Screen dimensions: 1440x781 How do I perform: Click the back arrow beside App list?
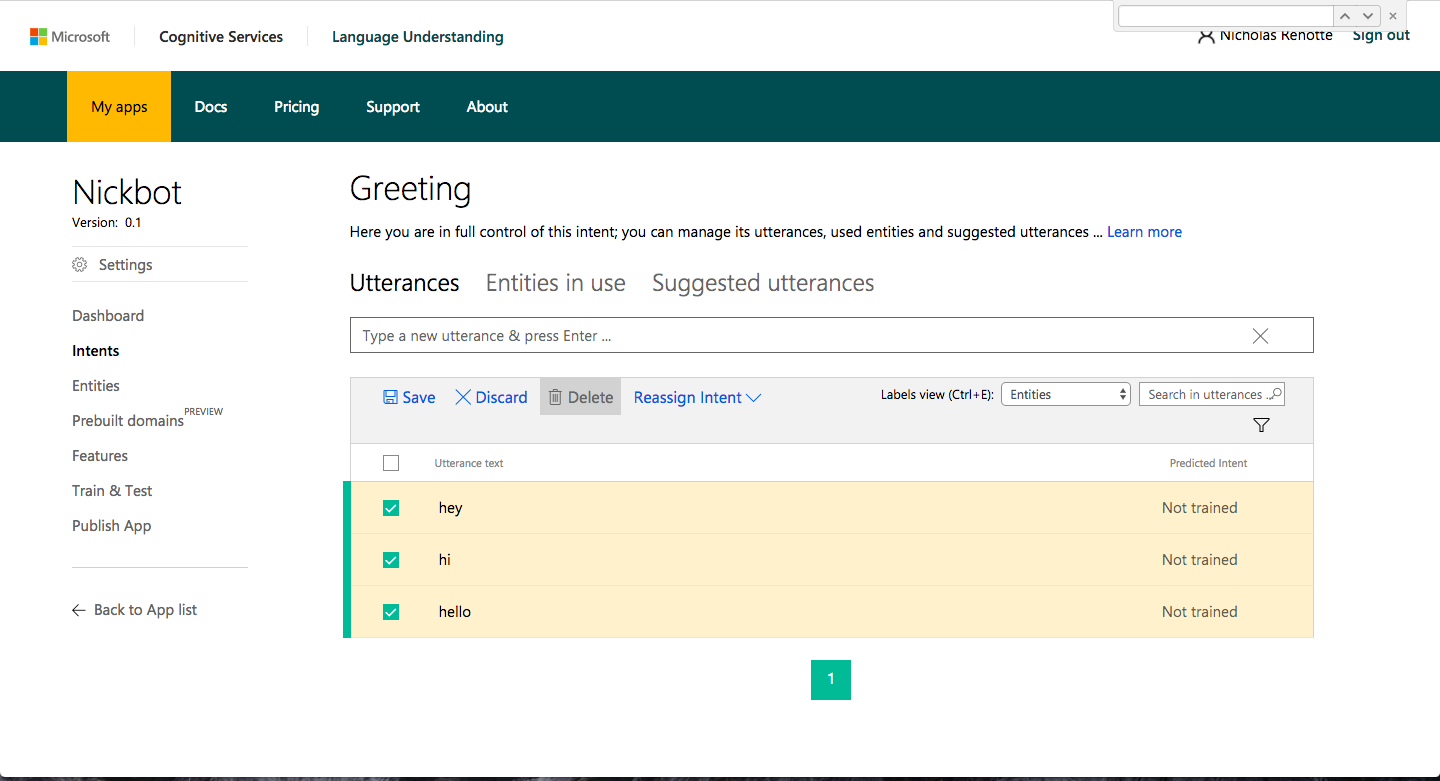click(79, 610)
